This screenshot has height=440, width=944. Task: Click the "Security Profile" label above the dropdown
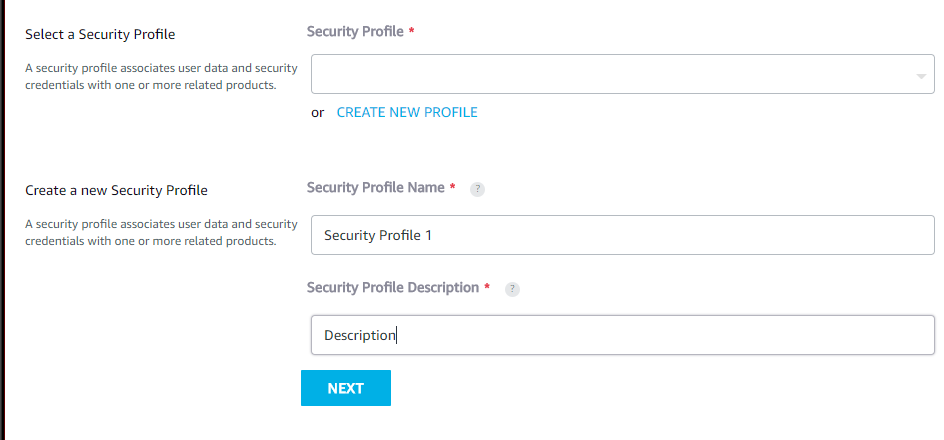(x=355, y=31)
